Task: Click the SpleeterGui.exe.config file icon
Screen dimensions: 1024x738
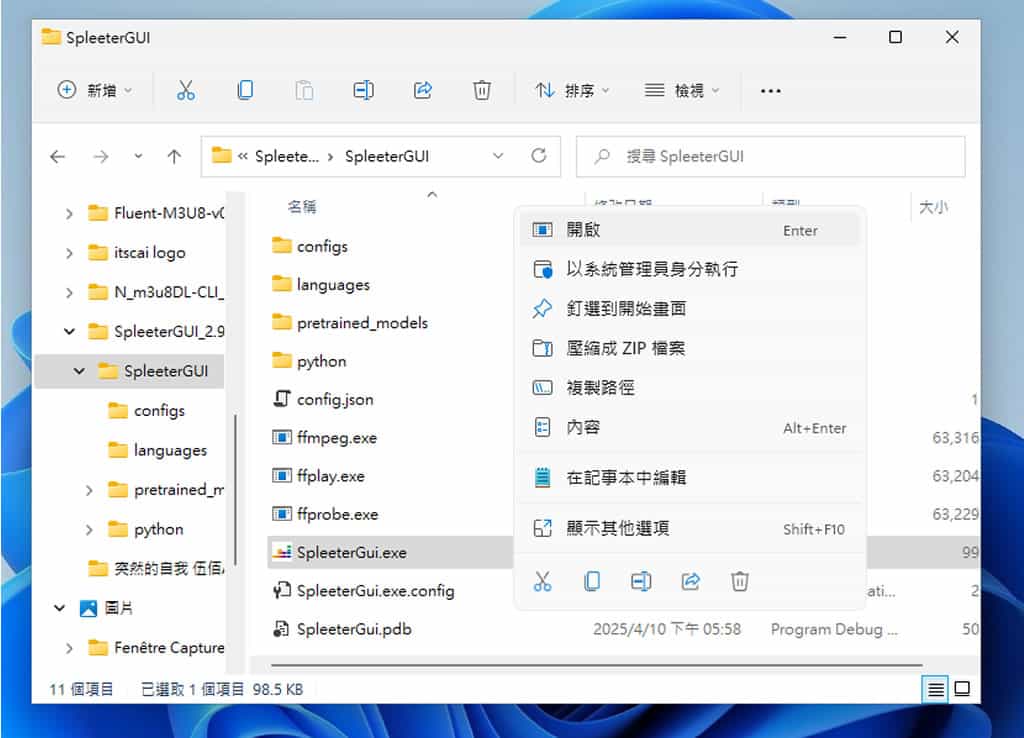Action: pos(281,590)
